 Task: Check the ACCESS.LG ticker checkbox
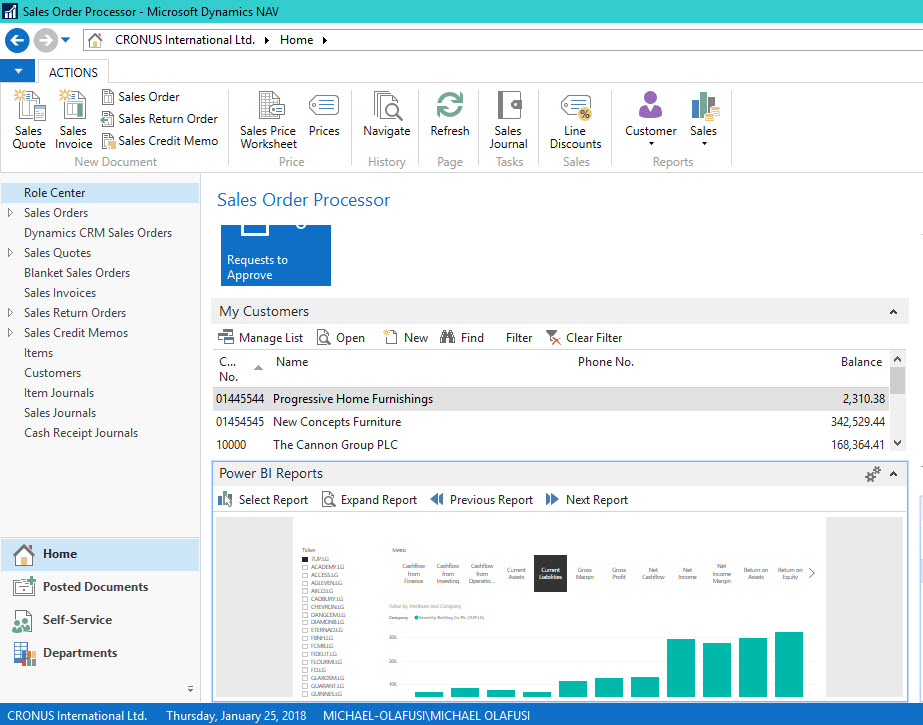click(x=305, y=575)
